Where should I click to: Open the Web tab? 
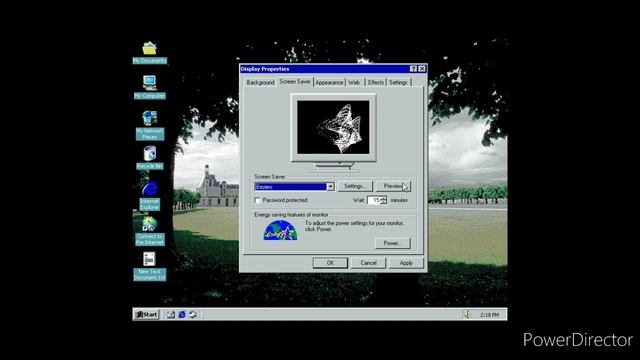pos(354,82)
